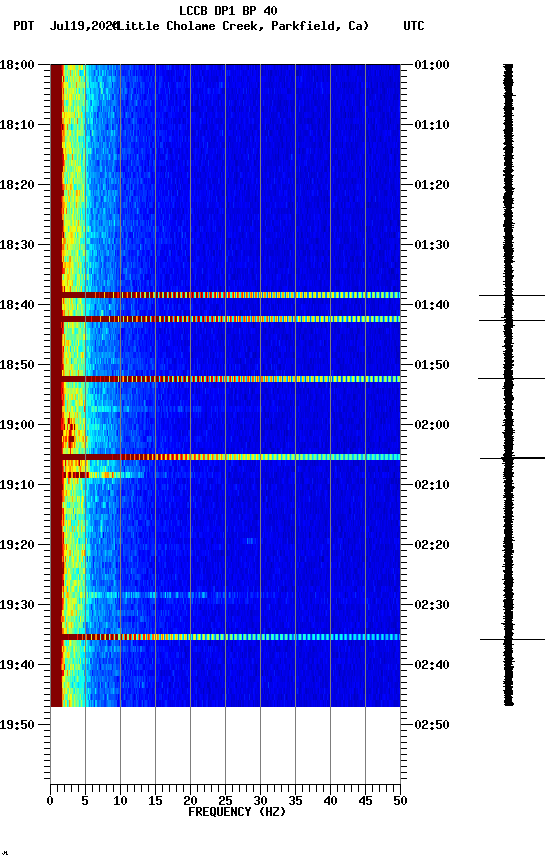The image size is (552, 864).
Task: Click the 15 Hz frequency tick label
Action: pos(155,801)
